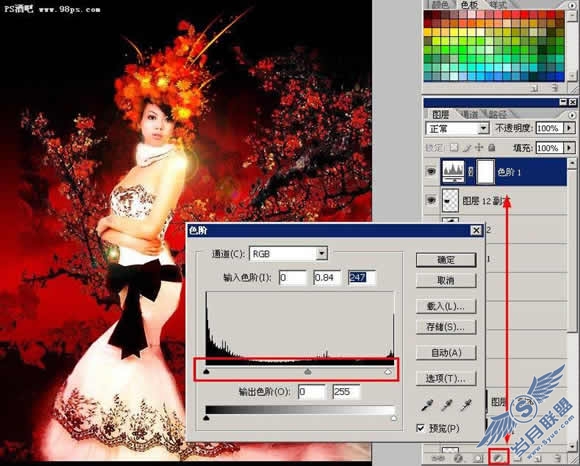This screenshot has width=580, height=466.
Task: Click the lock transparent pixels icon
Action: click(x=454, y=148)
